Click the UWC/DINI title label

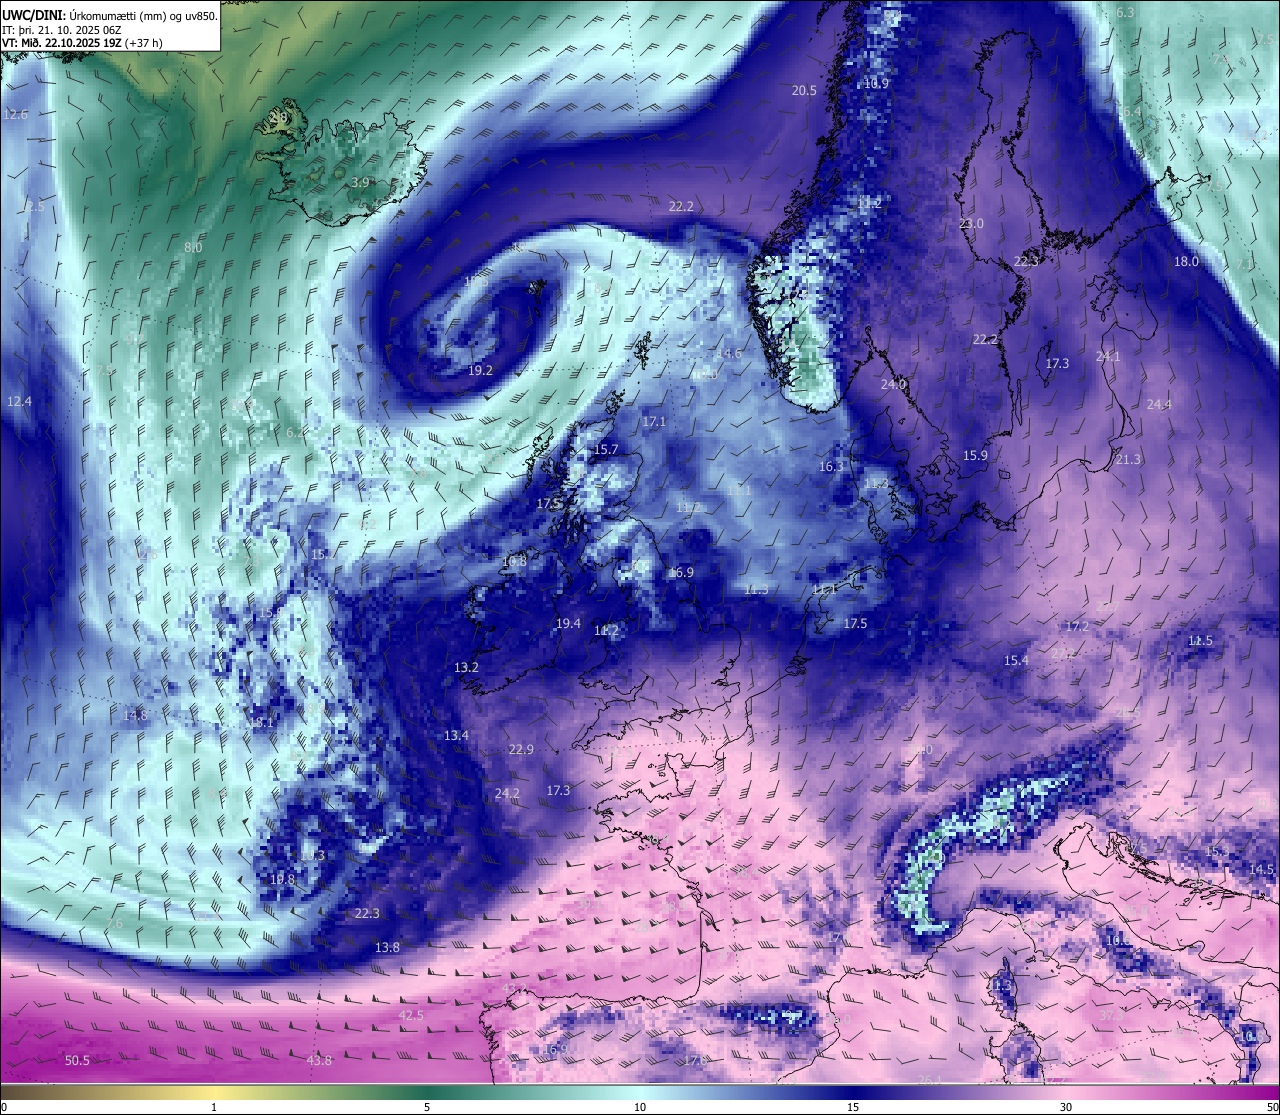33,15
